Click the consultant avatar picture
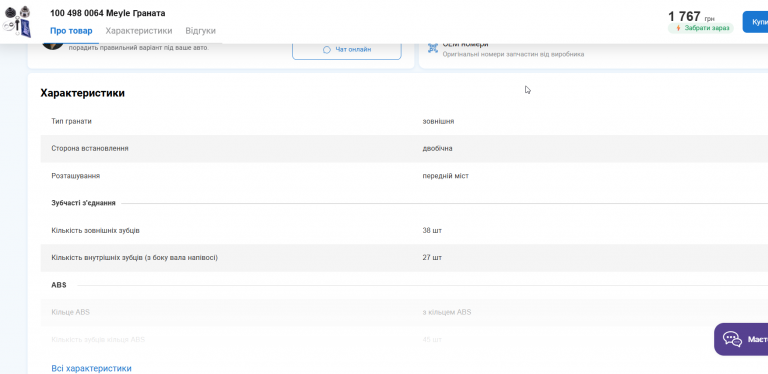 (x=53, y=46)
